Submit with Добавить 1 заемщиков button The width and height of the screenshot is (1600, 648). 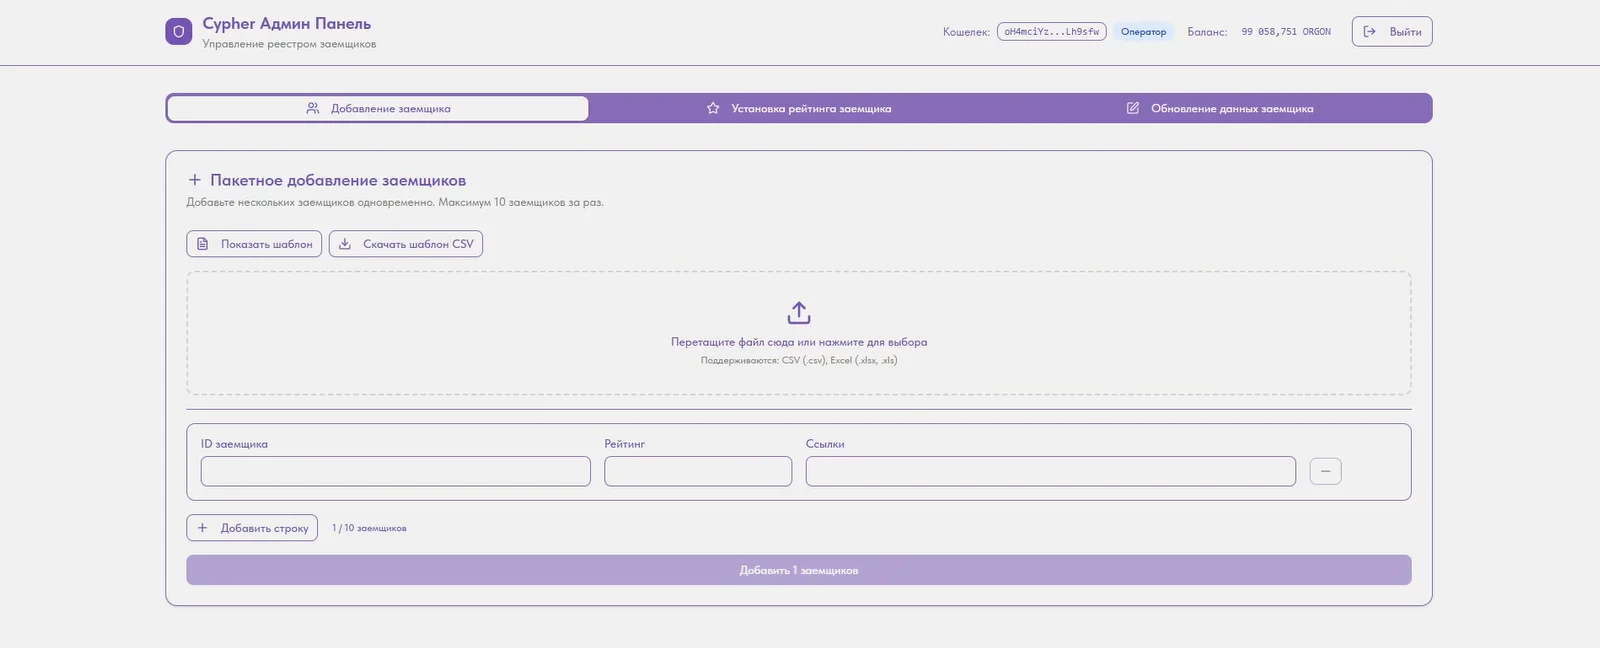click(x=798, y=570)
